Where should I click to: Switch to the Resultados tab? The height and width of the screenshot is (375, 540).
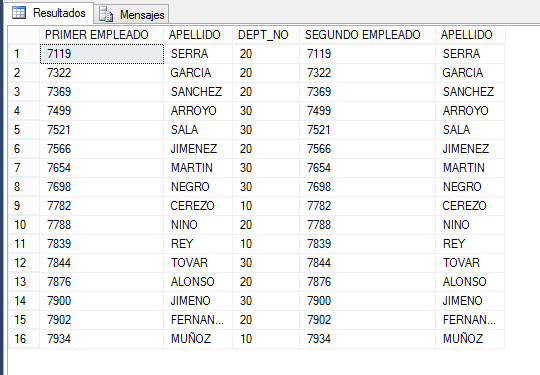click(x=48, y=13)
